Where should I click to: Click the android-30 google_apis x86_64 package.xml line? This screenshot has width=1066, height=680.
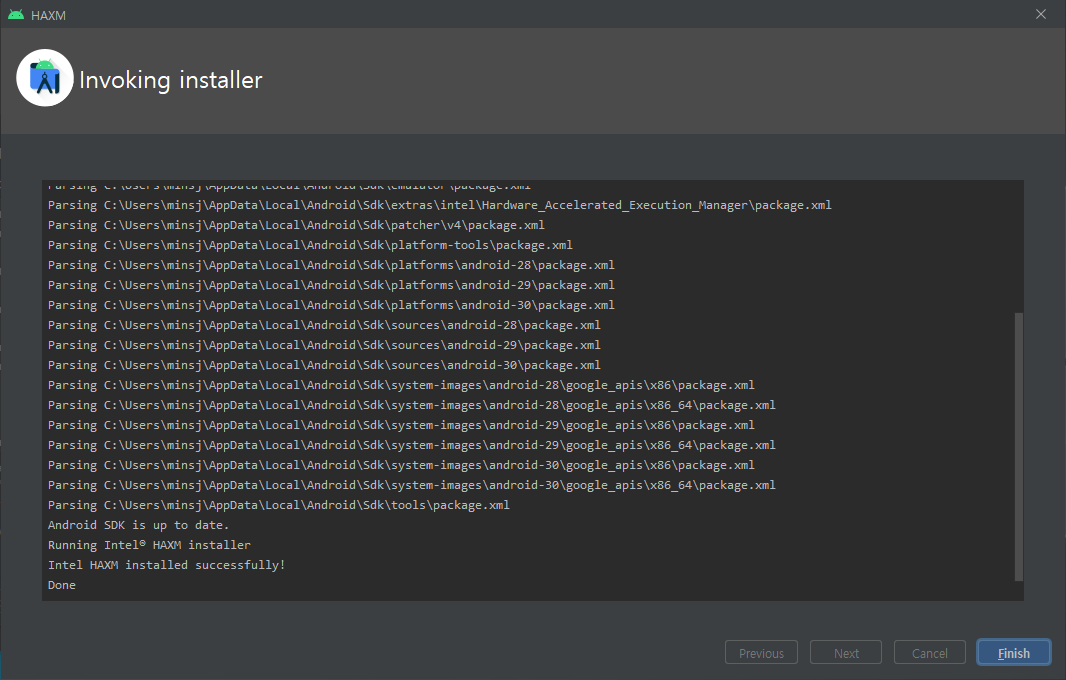tap(412, 485)
